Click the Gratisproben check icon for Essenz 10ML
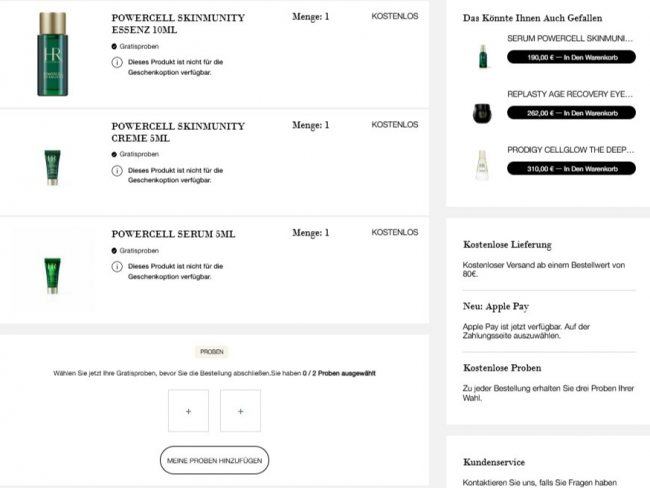Screen dimensions: 650x488 pos(114,46)
